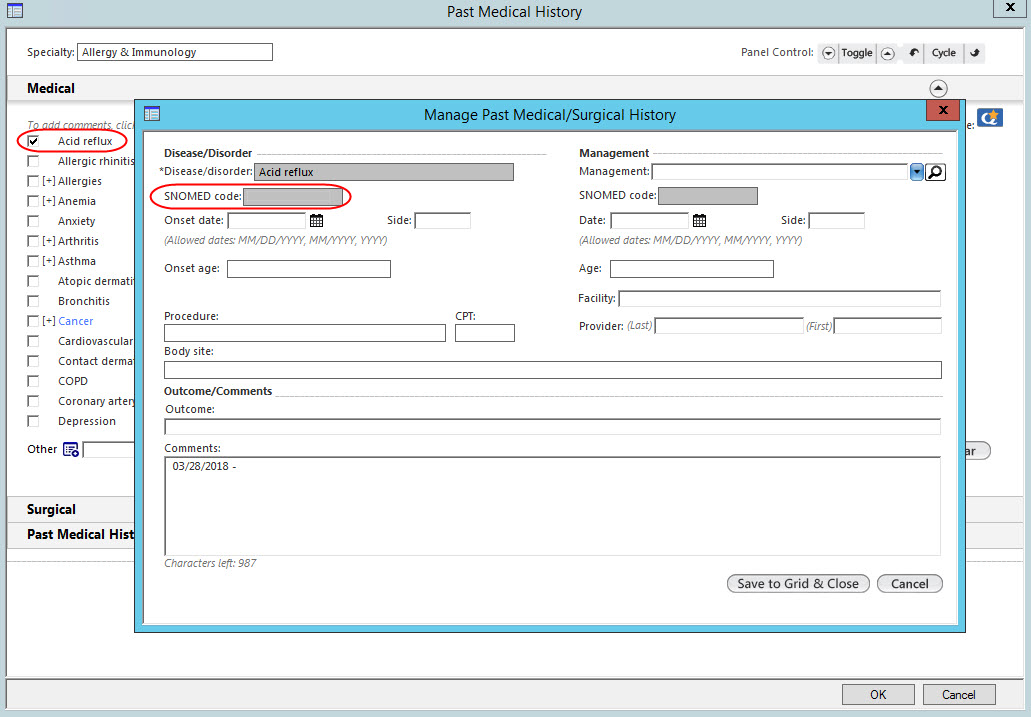Click Management Age input field
1031x717 pixels.
pos(692,269)
